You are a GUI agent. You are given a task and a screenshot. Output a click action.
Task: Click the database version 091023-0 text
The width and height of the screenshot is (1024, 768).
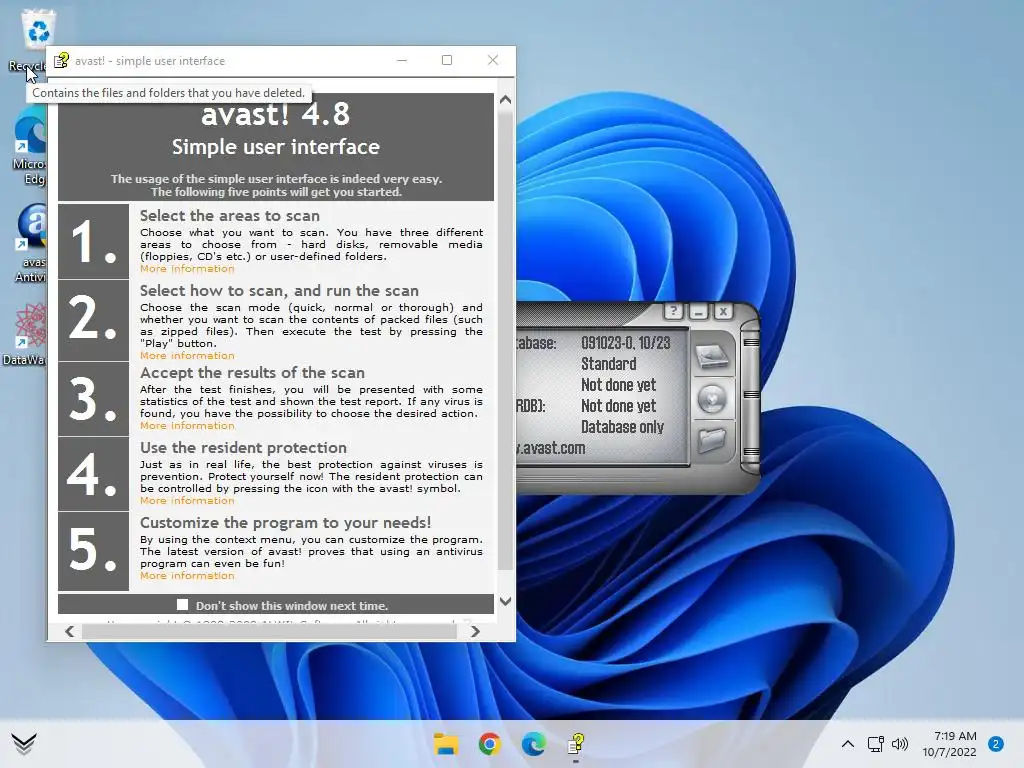[x=626, y=343]
